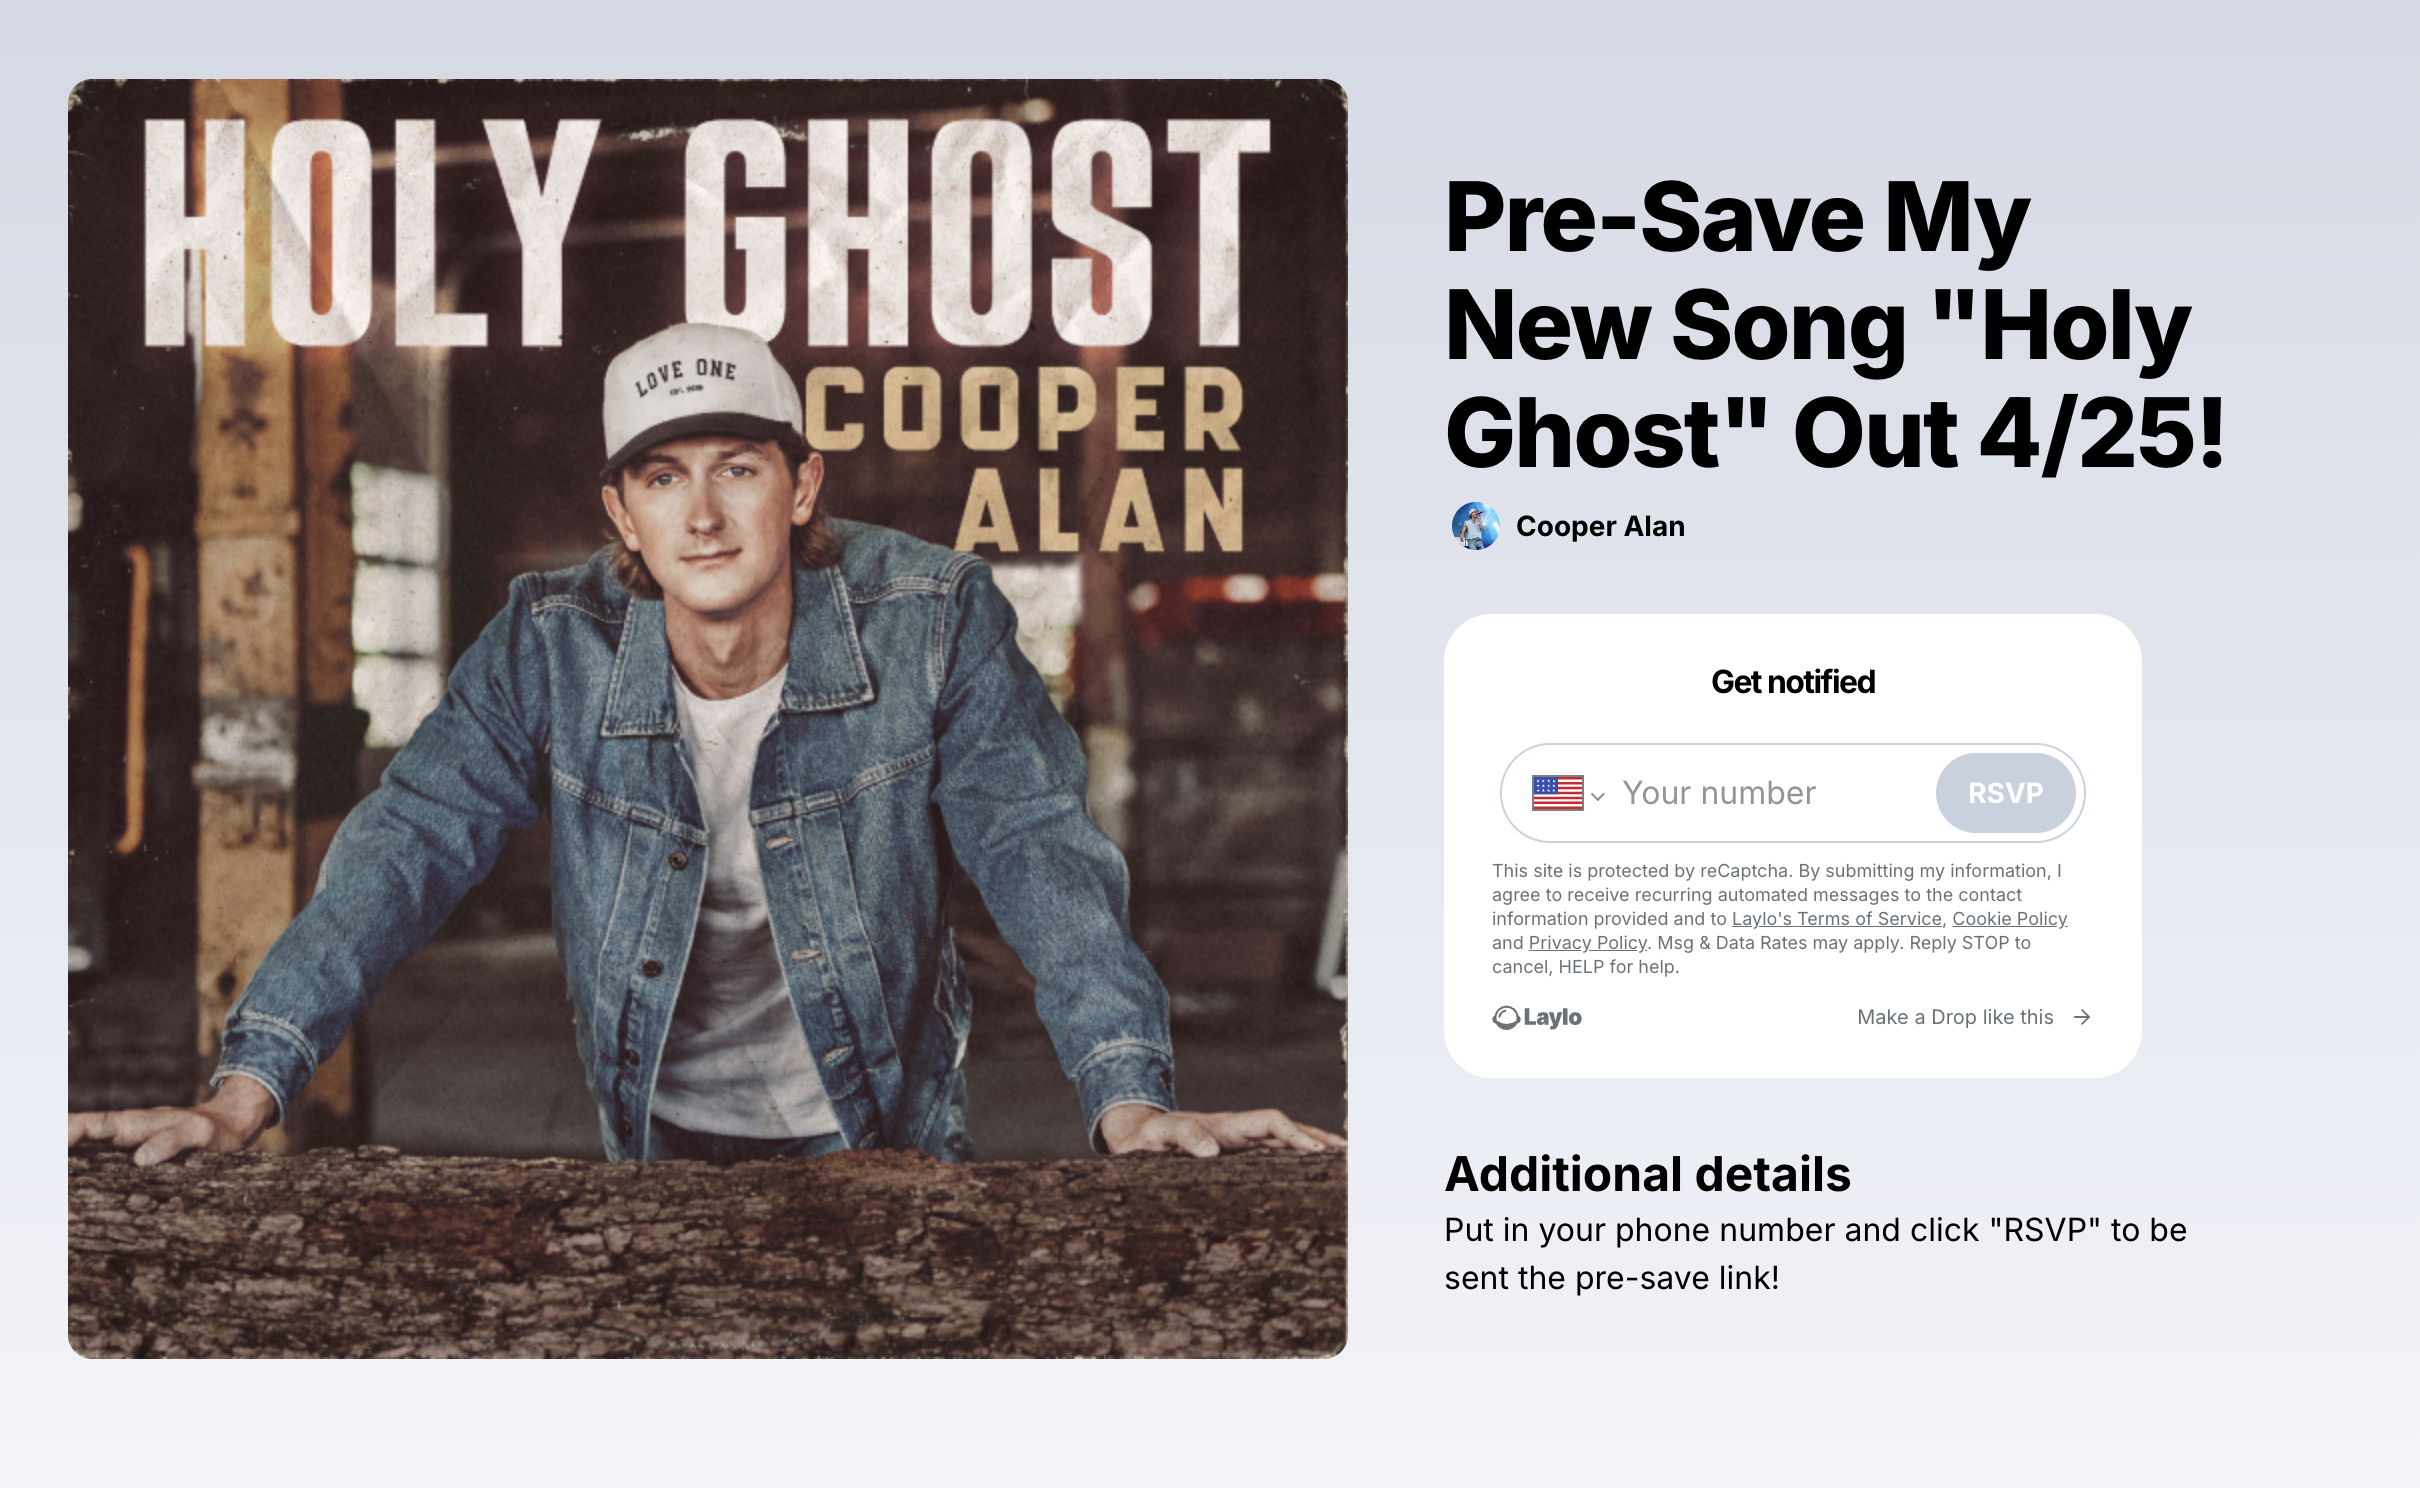Click the US flag country icon
Viewport: 2420px width, 1488px height.
click(x=1557, y=793)
